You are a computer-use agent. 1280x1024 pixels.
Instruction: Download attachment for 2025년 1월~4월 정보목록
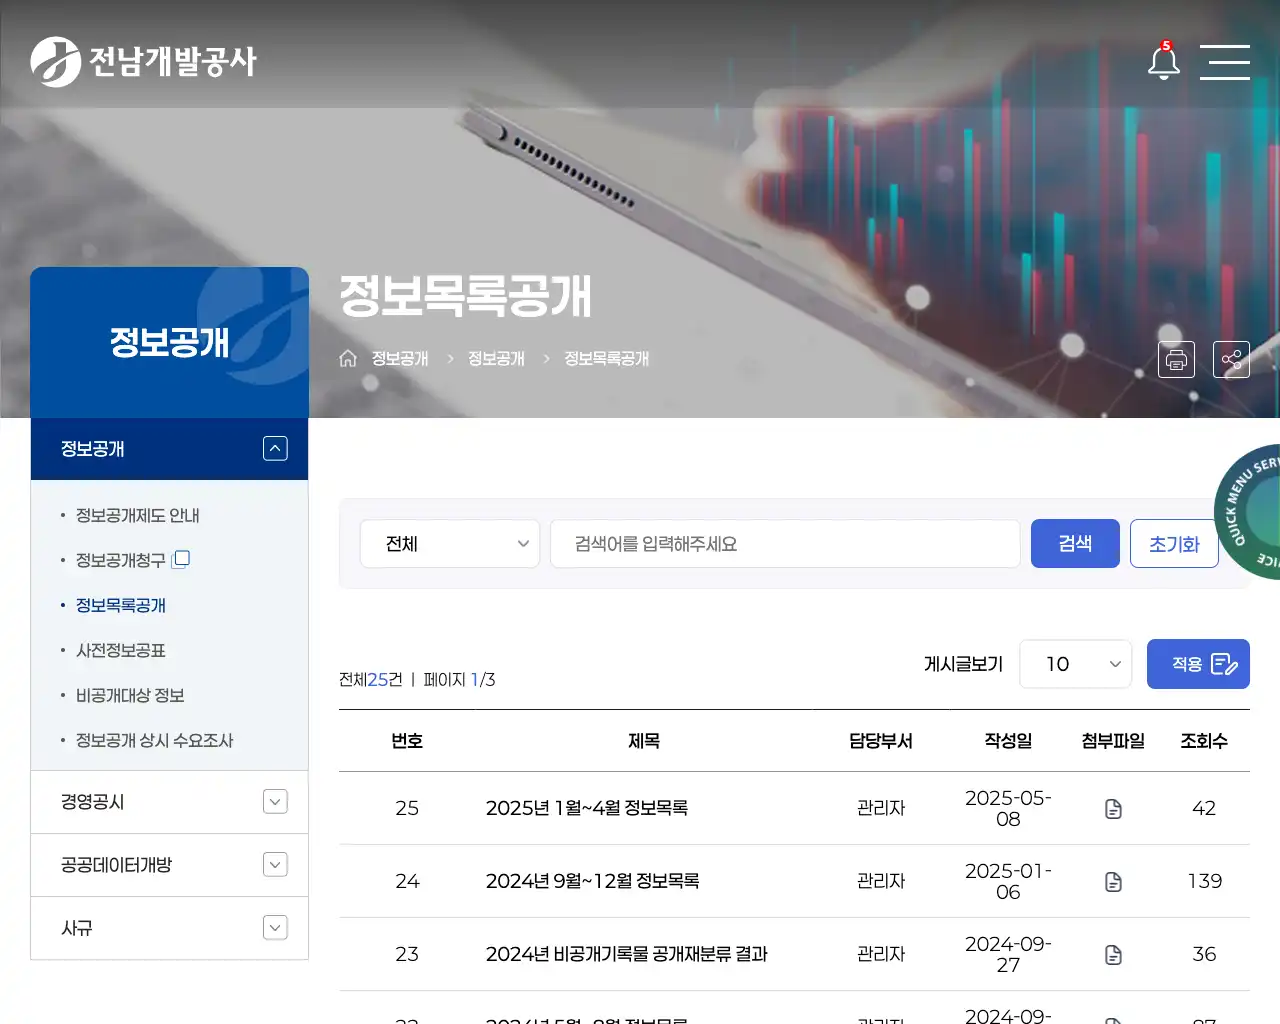(x=1113, y=808)
